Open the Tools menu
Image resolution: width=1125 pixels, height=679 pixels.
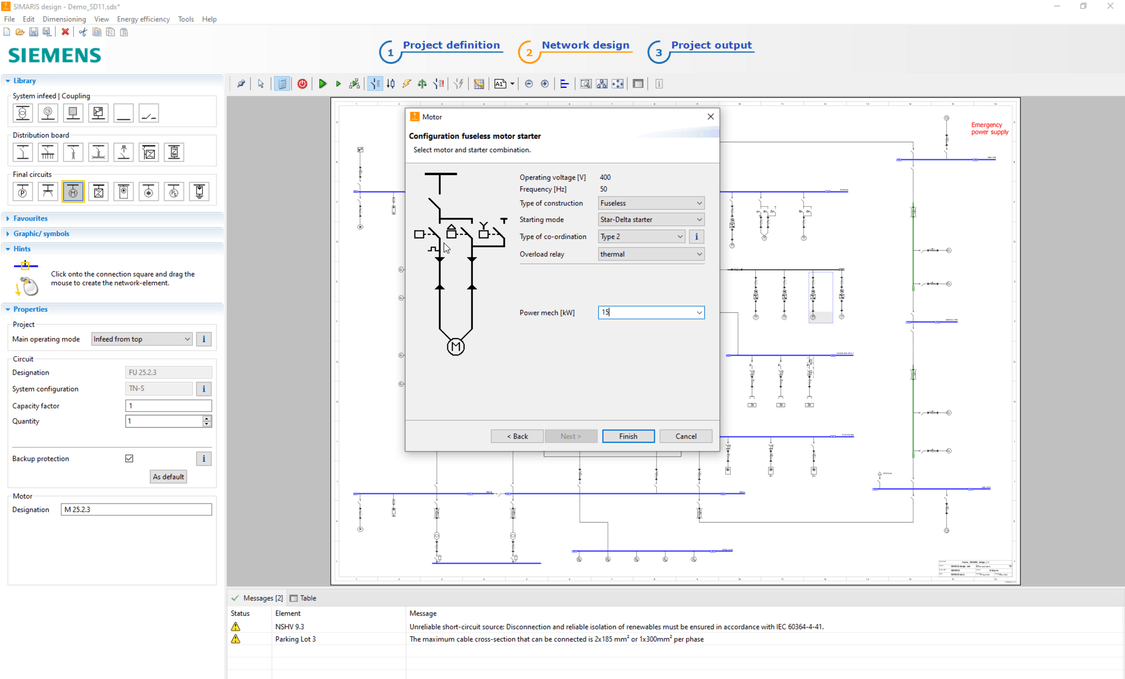[x=186, y=19]
